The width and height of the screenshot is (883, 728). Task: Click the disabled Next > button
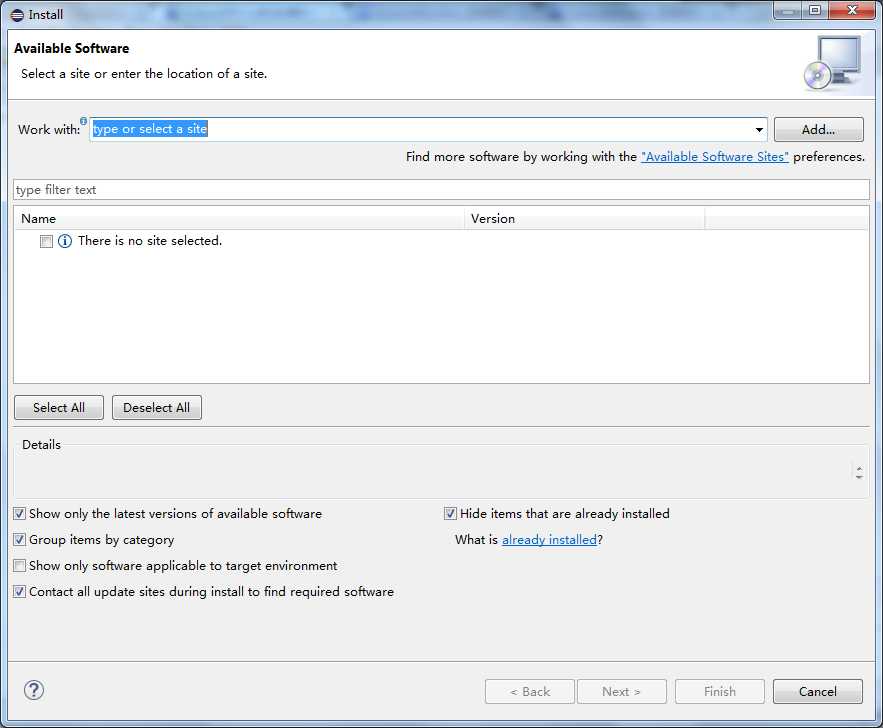[622, 691]
